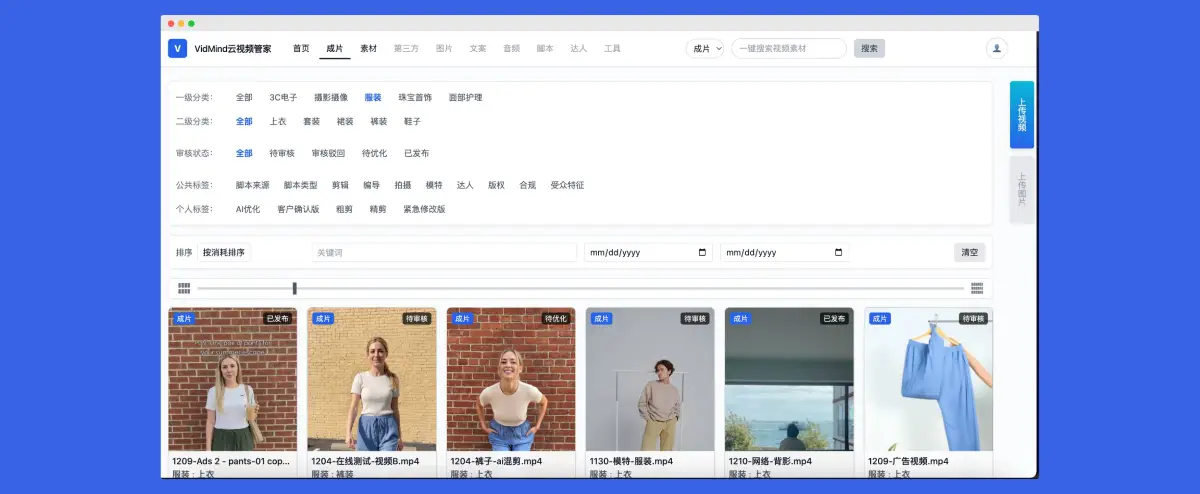The width and height of the screenshot is (1200, 494).
Task: Expand the 剪辑 public tag
Action: click(341, 185)
